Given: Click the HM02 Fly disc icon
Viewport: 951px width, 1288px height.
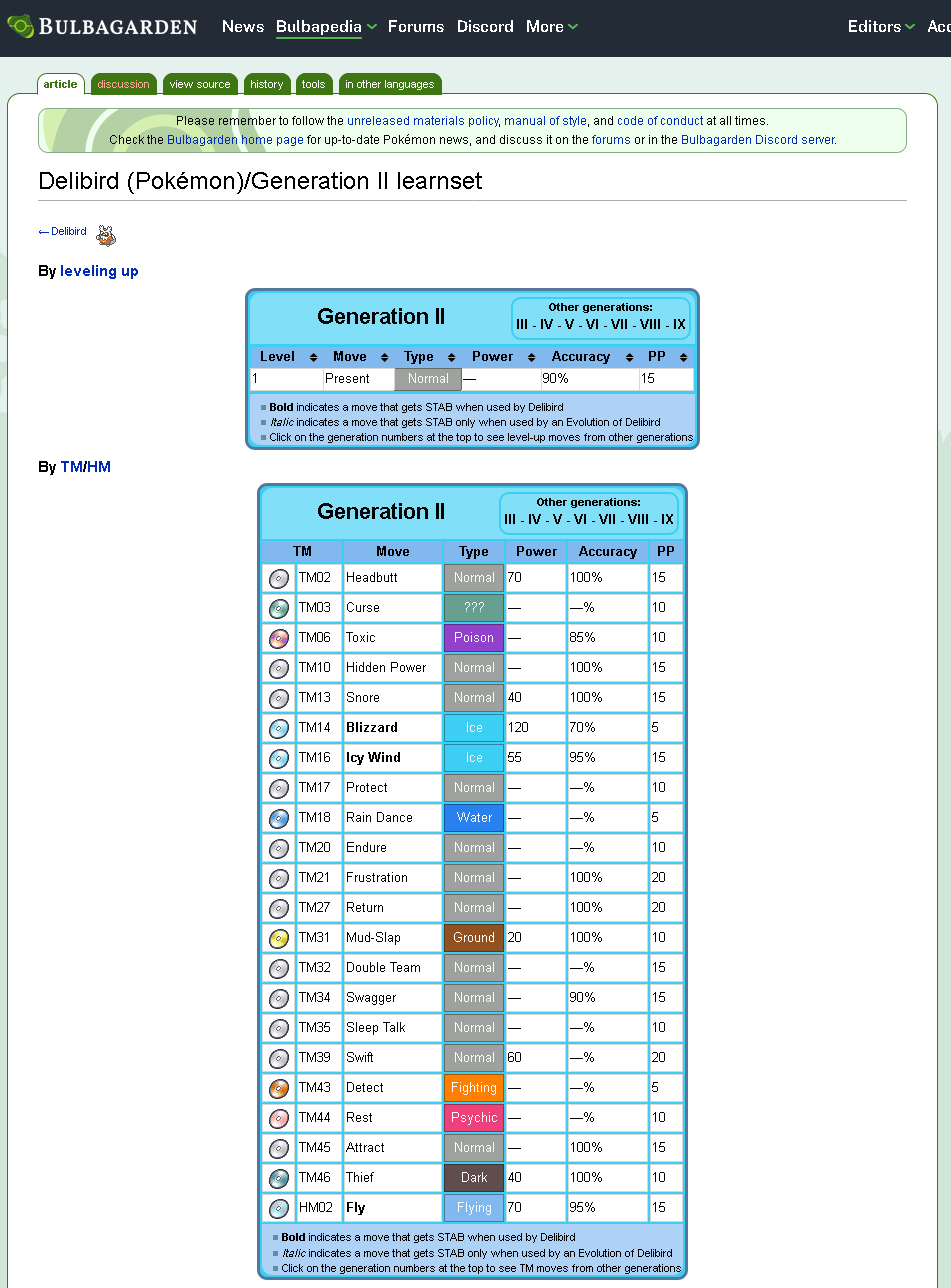Looking at the screenshot, I should point(279,1208).
